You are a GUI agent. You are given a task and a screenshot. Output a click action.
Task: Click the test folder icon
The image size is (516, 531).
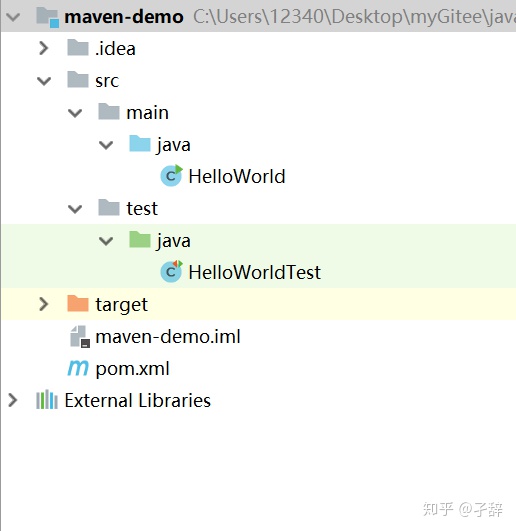(x=109, y=207)
